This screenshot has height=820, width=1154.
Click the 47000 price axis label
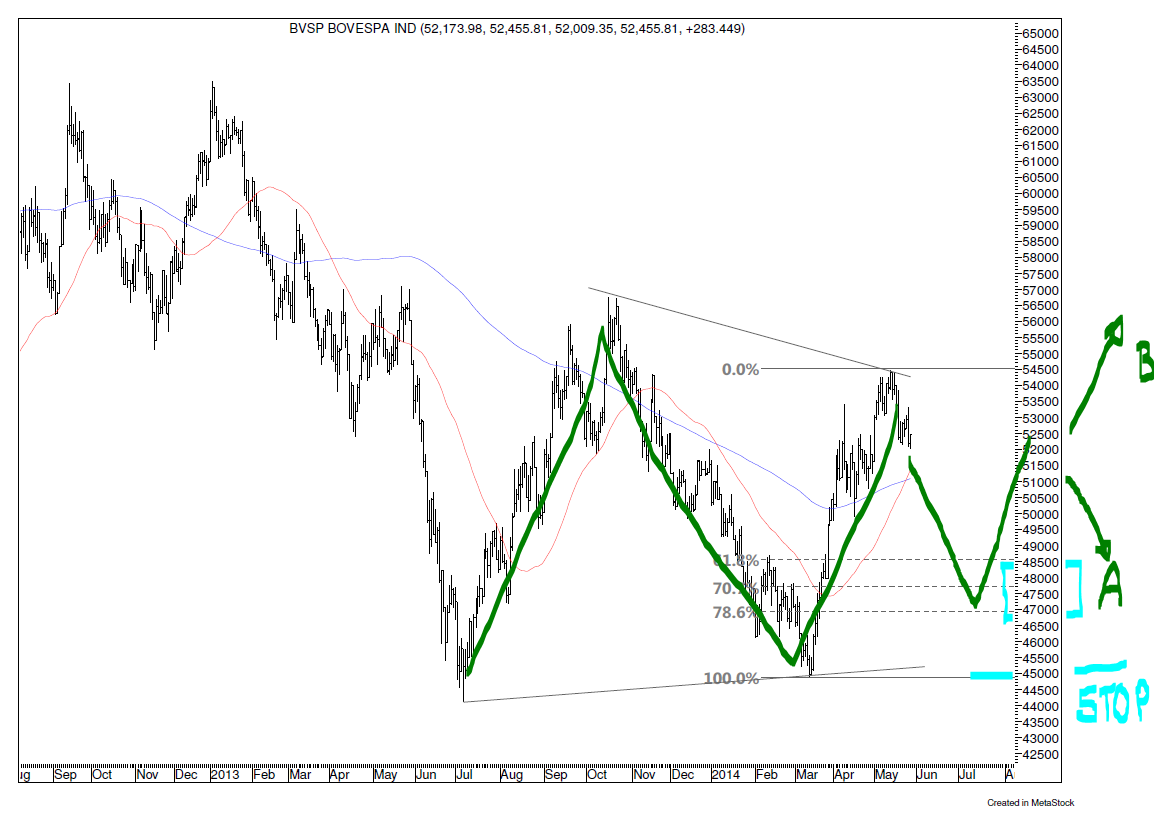[1041, 611]
